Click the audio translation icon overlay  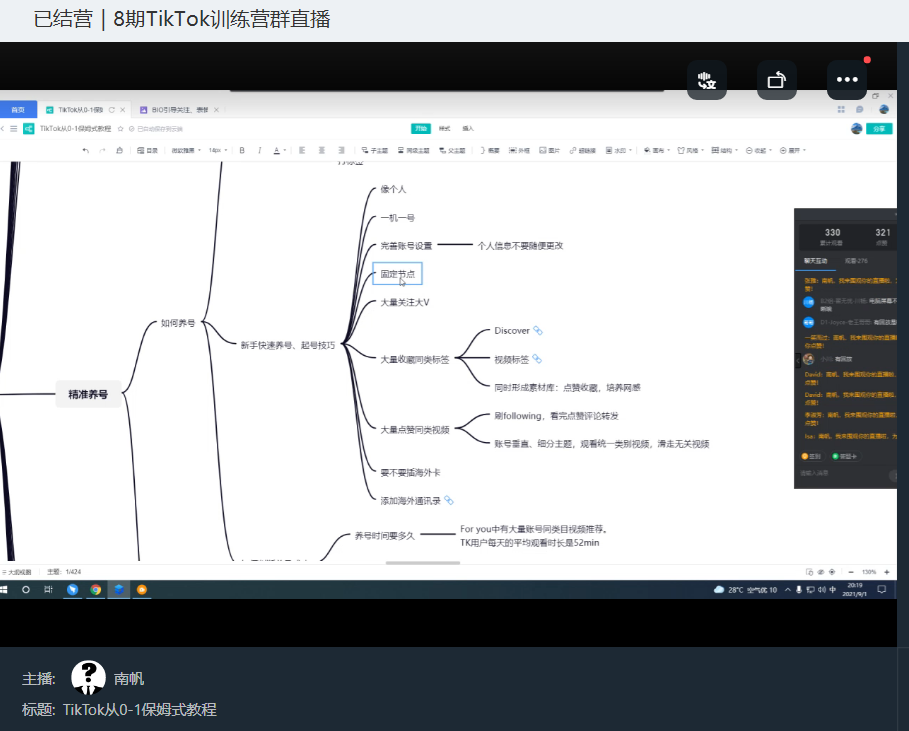coord(707,80)
